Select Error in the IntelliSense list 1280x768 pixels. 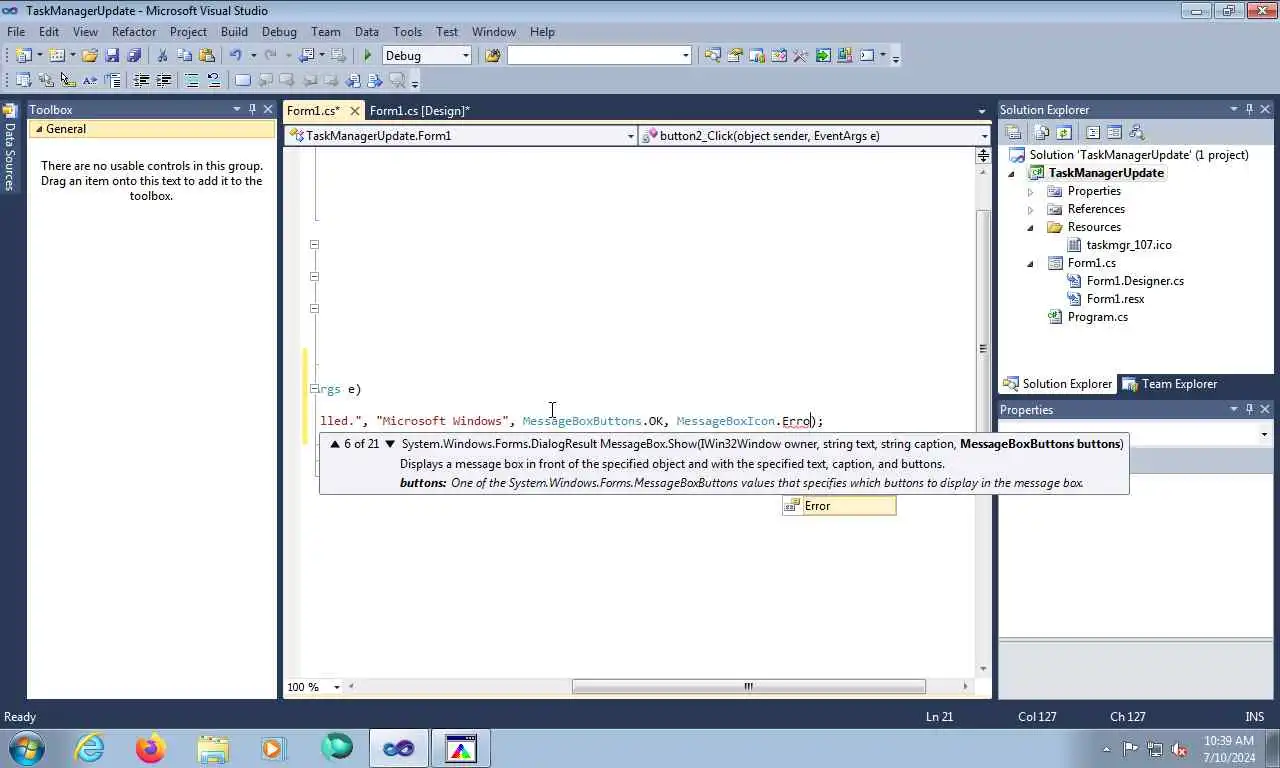839,506
